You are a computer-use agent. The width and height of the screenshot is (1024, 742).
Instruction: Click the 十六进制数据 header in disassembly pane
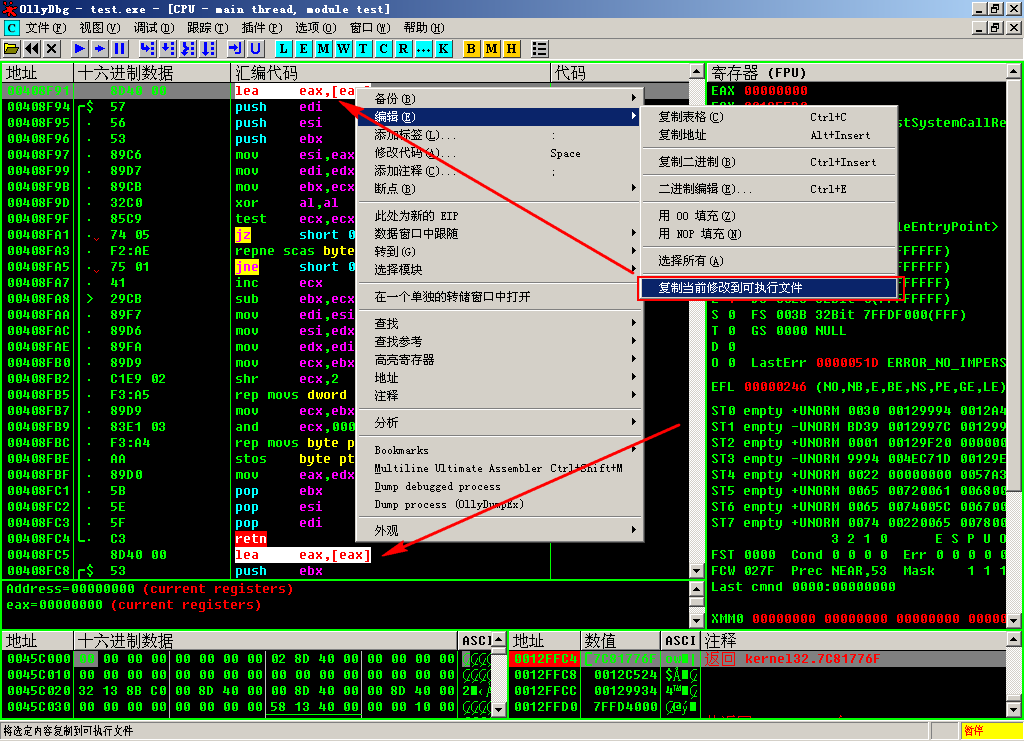pyautogui.click(x=152, y=73)
